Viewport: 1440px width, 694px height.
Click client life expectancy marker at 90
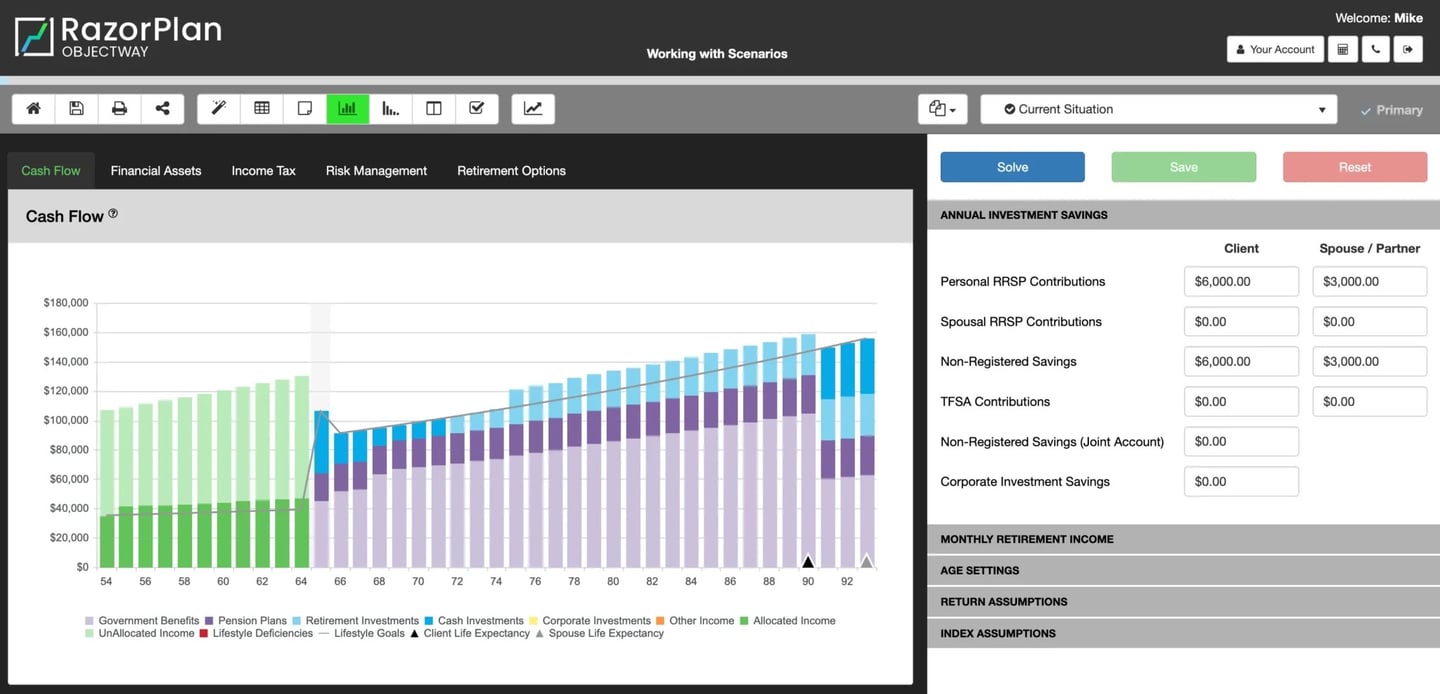pos(808,561)
